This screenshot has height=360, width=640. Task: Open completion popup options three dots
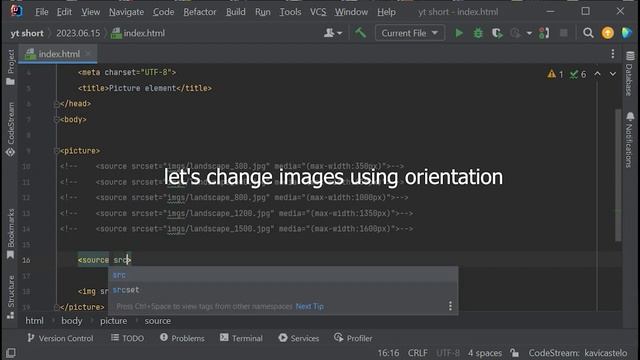tap(450, 306)
